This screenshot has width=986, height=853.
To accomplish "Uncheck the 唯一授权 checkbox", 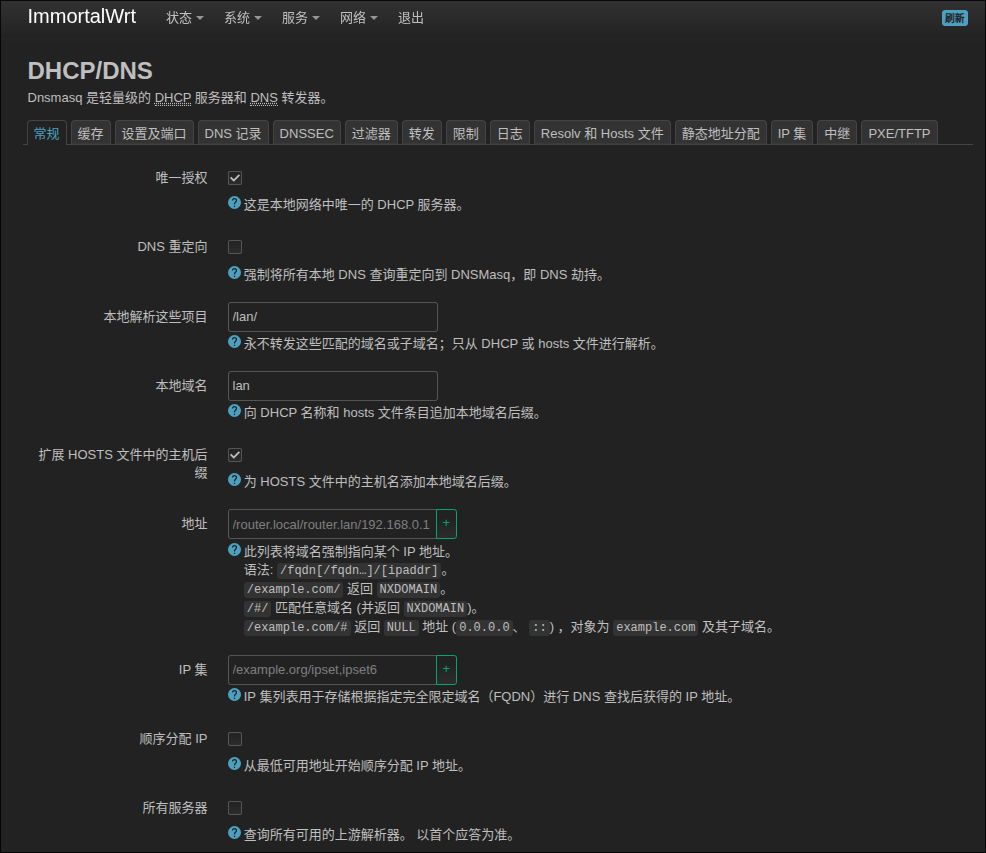I will [x=235, y=178].
